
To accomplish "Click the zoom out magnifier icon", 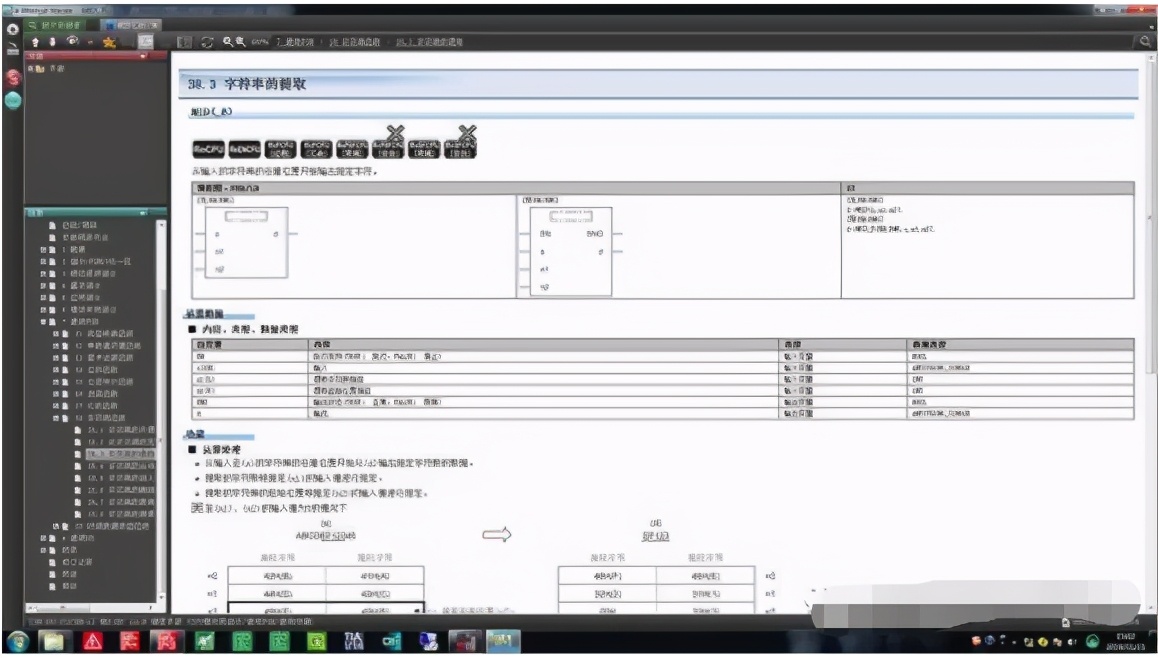I will pos(241,42).
